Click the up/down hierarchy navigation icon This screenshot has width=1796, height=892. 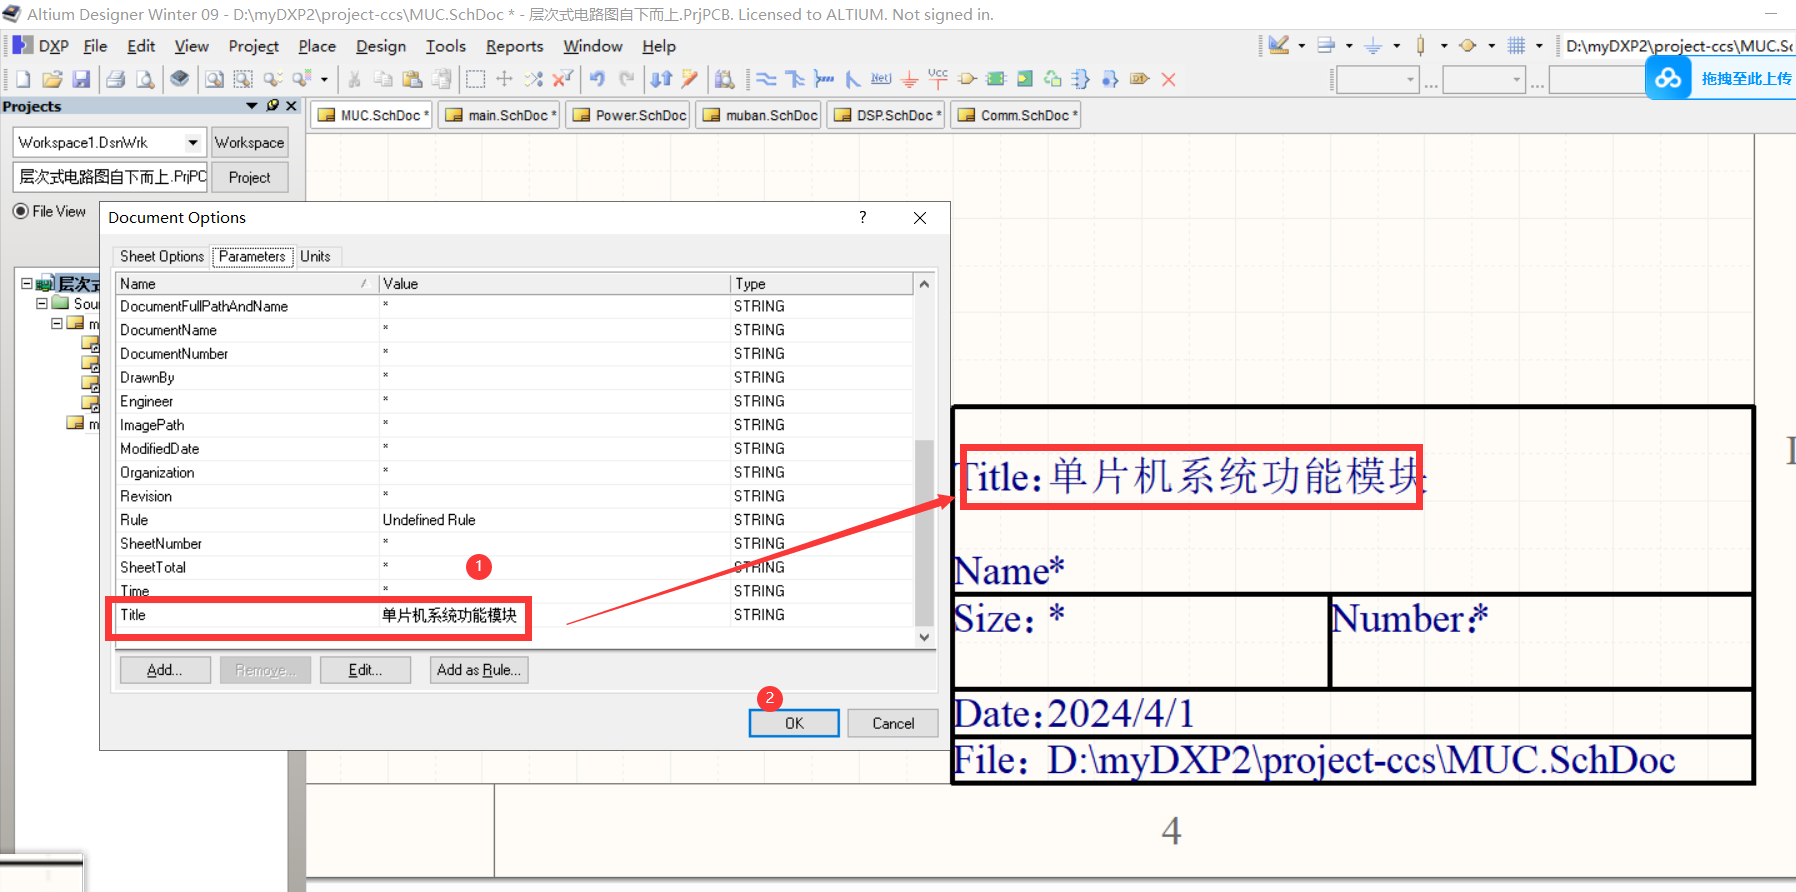pos(661,79)
